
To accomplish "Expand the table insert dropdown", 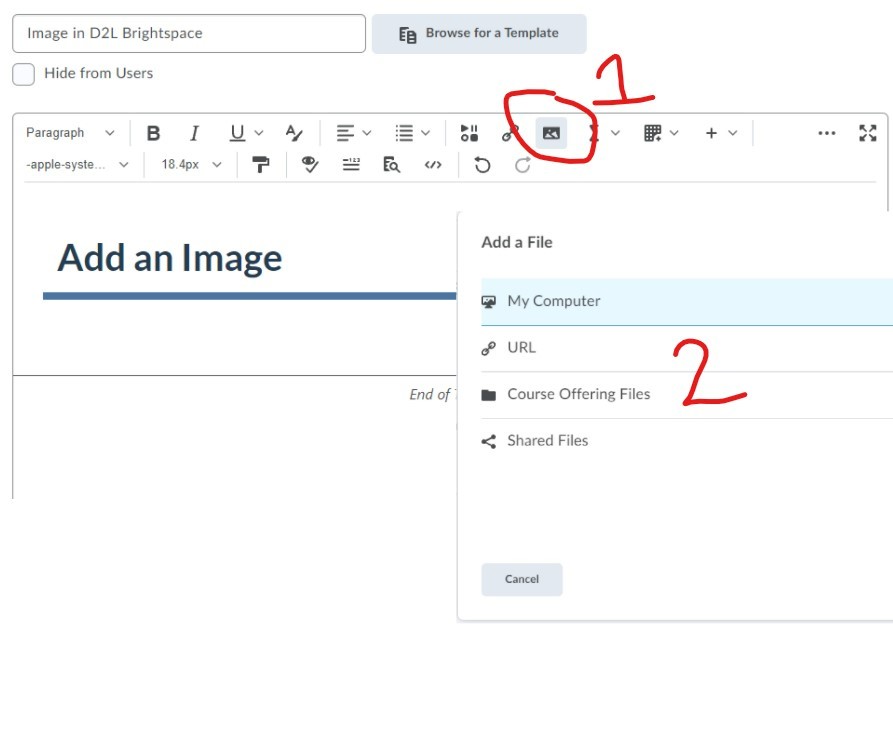I will click(661, 133).
